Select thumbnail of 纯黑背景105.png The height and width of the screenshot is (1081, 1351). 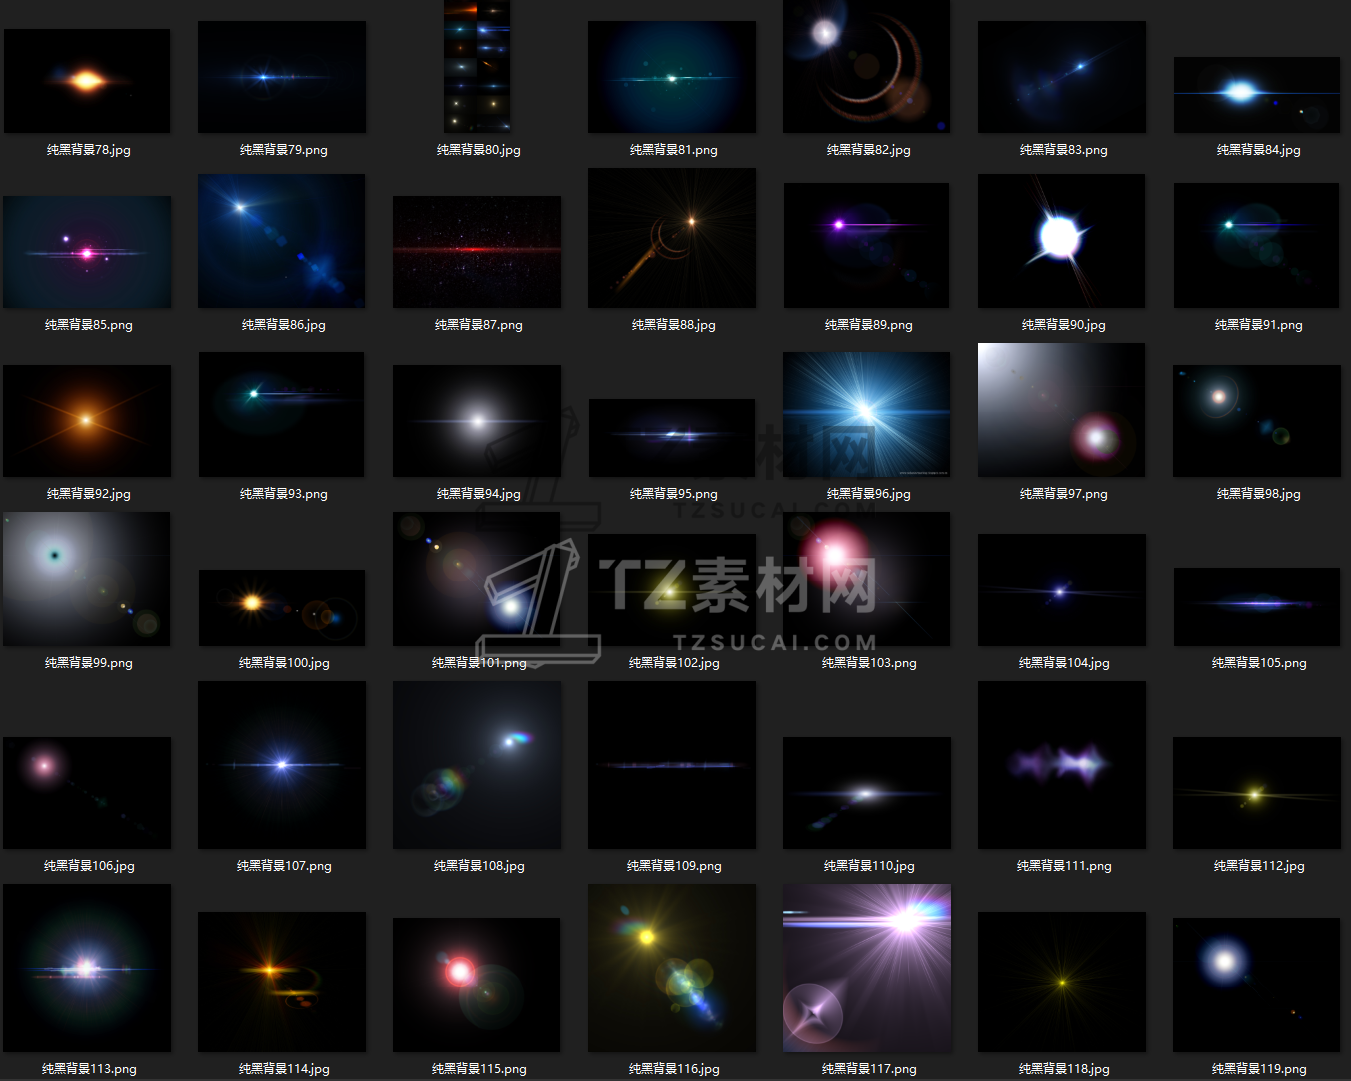1257,607
